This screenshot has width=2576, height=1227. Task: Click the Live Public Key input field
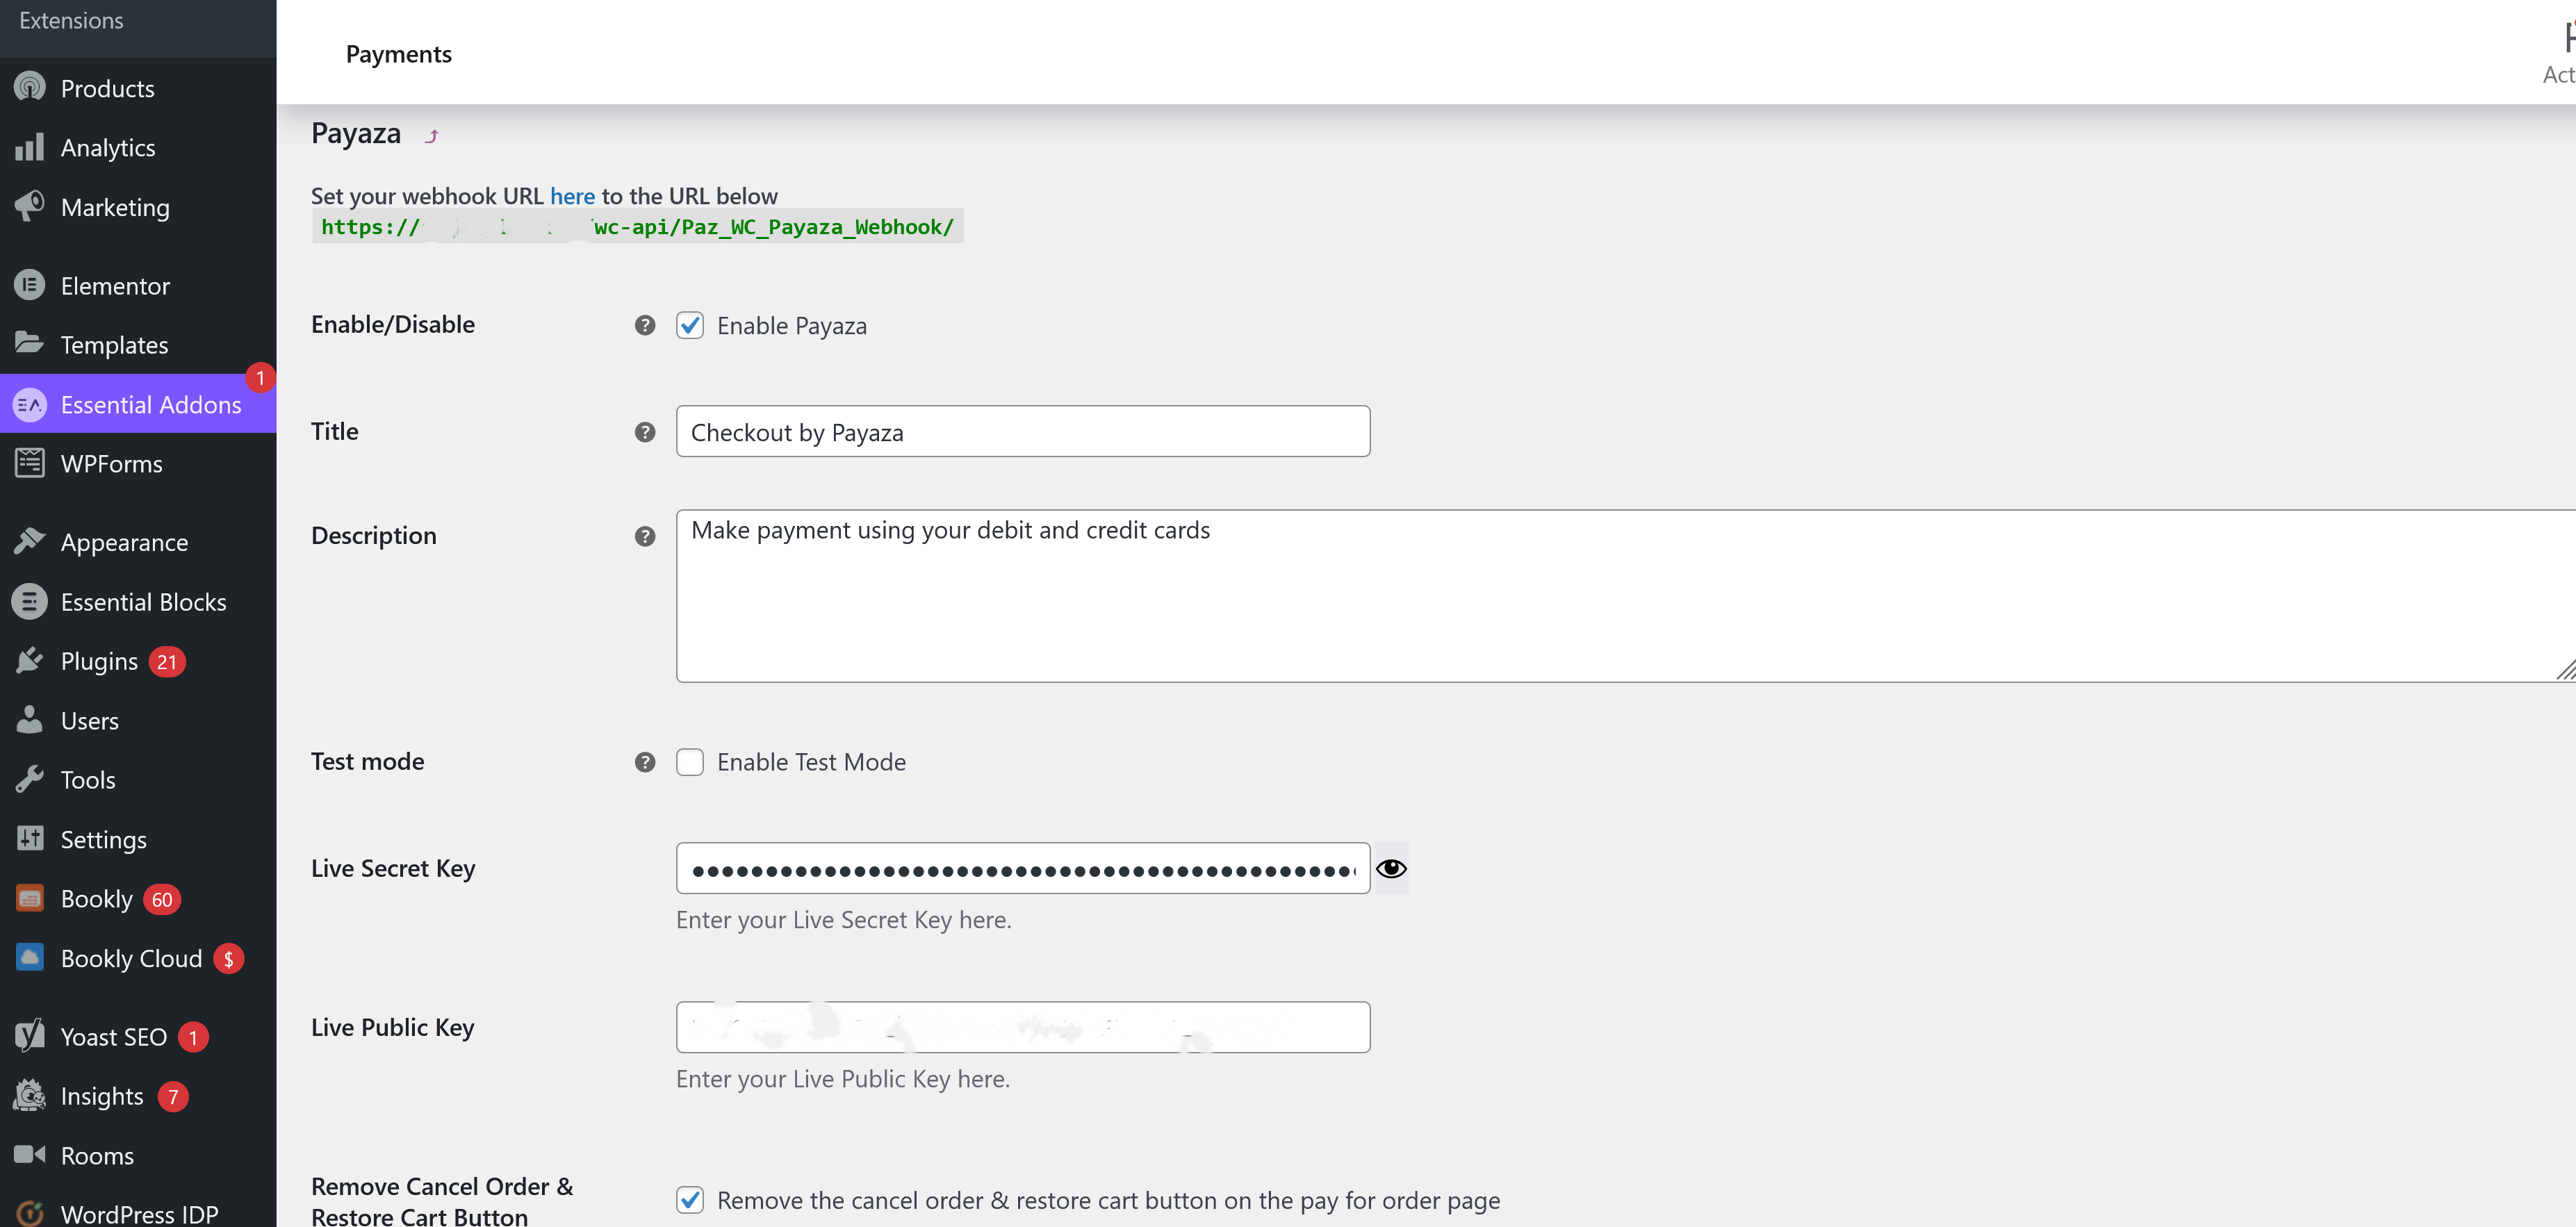(x=1023, y=1027)
